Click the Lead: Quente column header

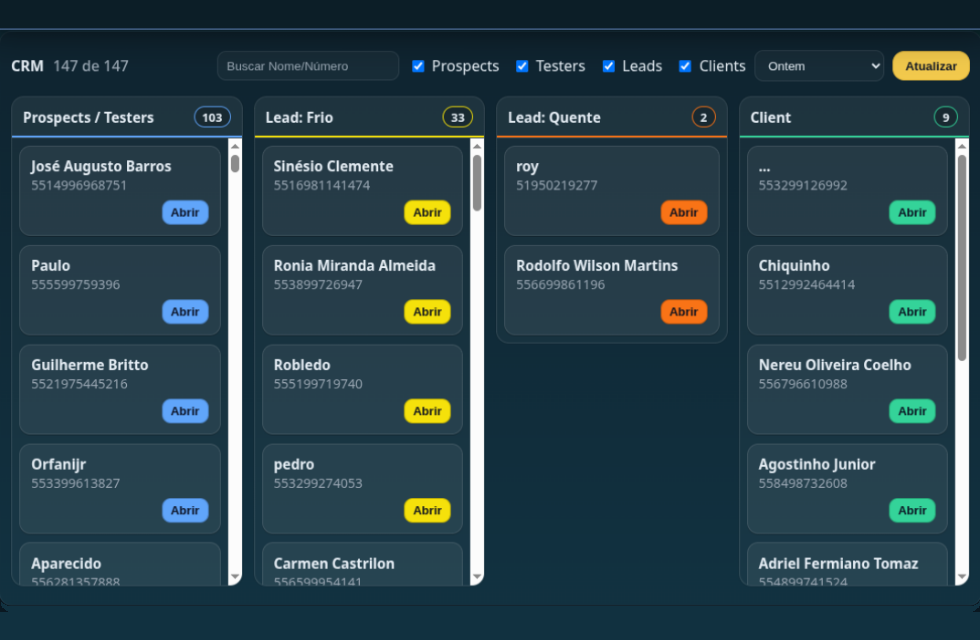(x=555, y=117)
